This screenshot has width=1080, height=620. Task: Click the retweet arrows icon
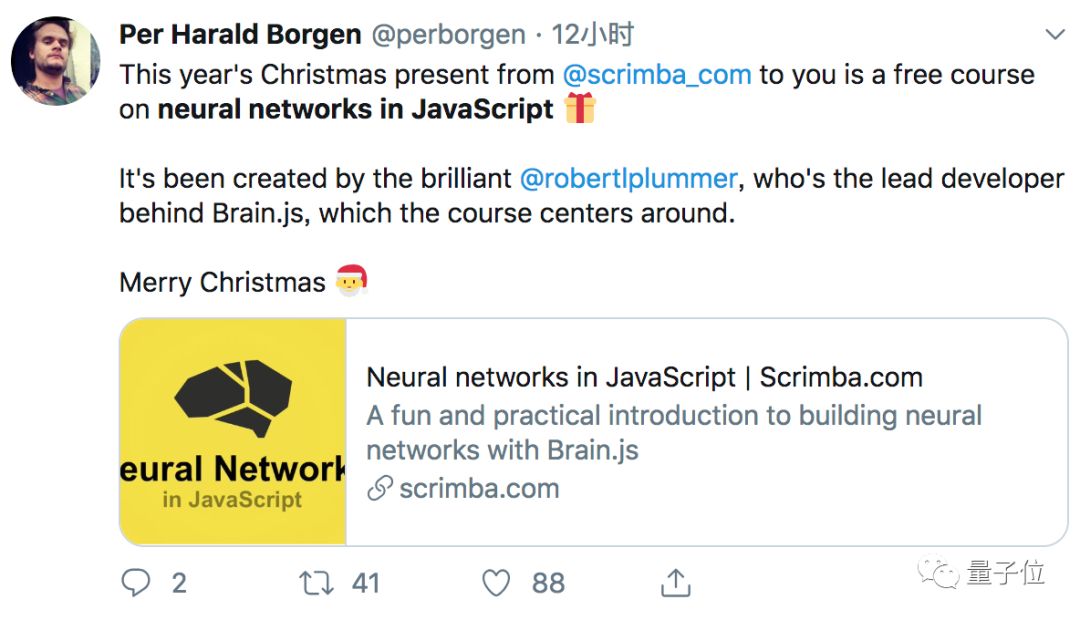tap(317, 583)
